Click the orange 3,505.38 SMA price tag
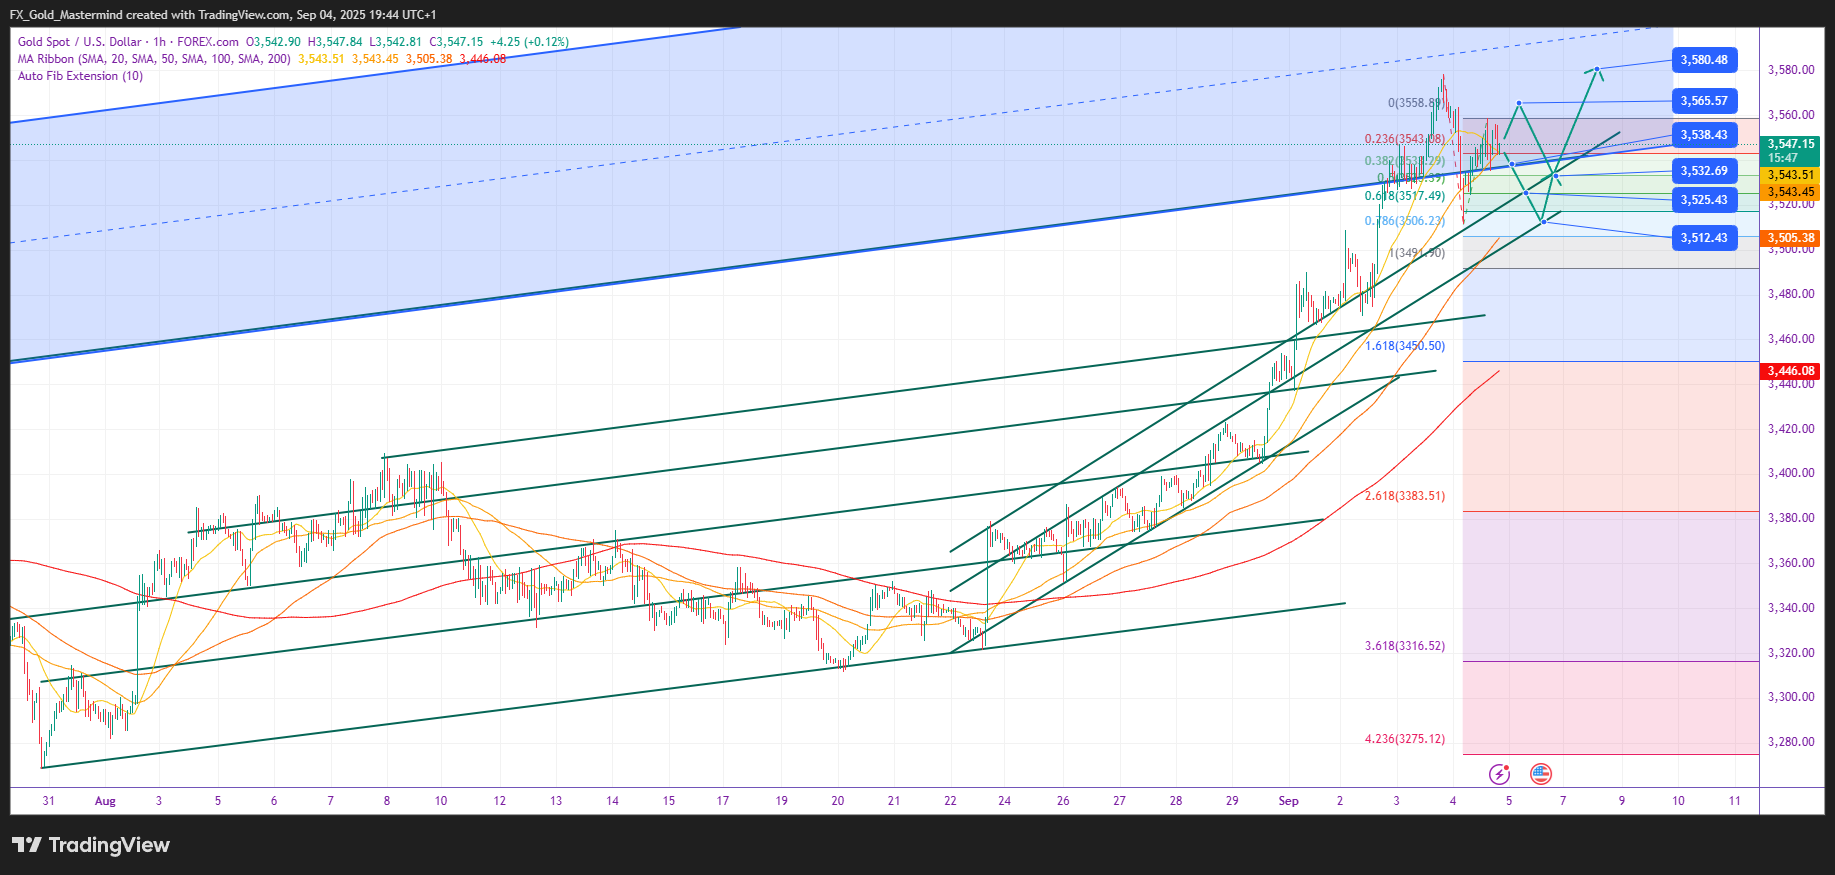Image resolution: width=1835 pixels, height=875 pixels. pos(1790,238)
